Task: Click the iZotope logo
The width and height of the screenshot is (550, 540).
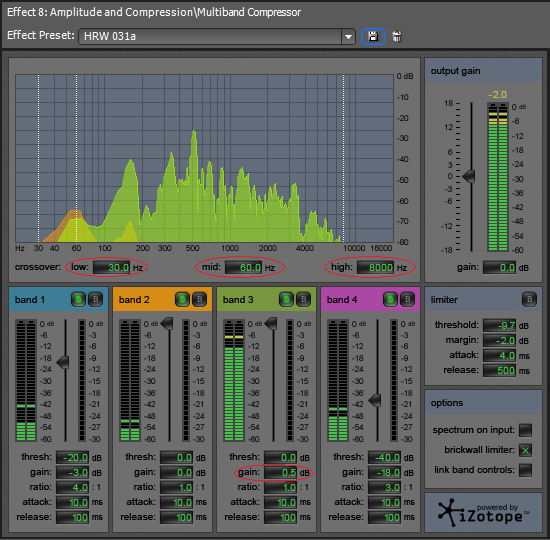Action: pyautogui.click(x=483, y=513)
